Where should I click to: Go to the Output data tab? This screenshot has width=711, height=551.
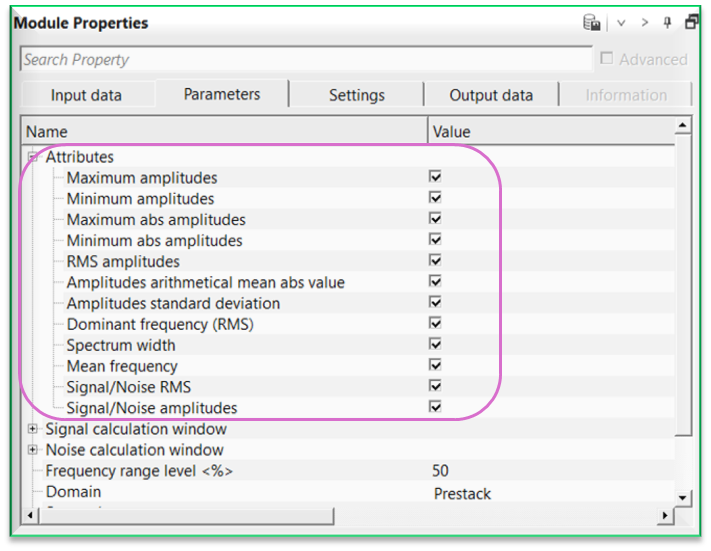pos(491,95)
